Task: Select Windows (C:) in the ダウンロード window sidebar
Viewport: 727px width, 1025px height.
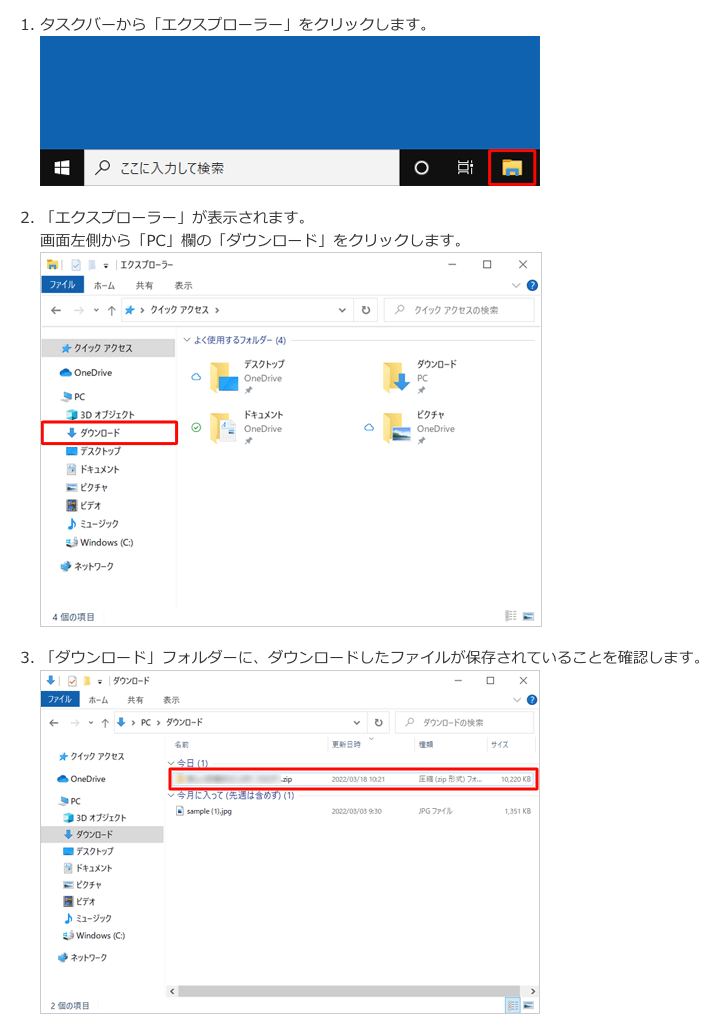Action: click(94, 936)
